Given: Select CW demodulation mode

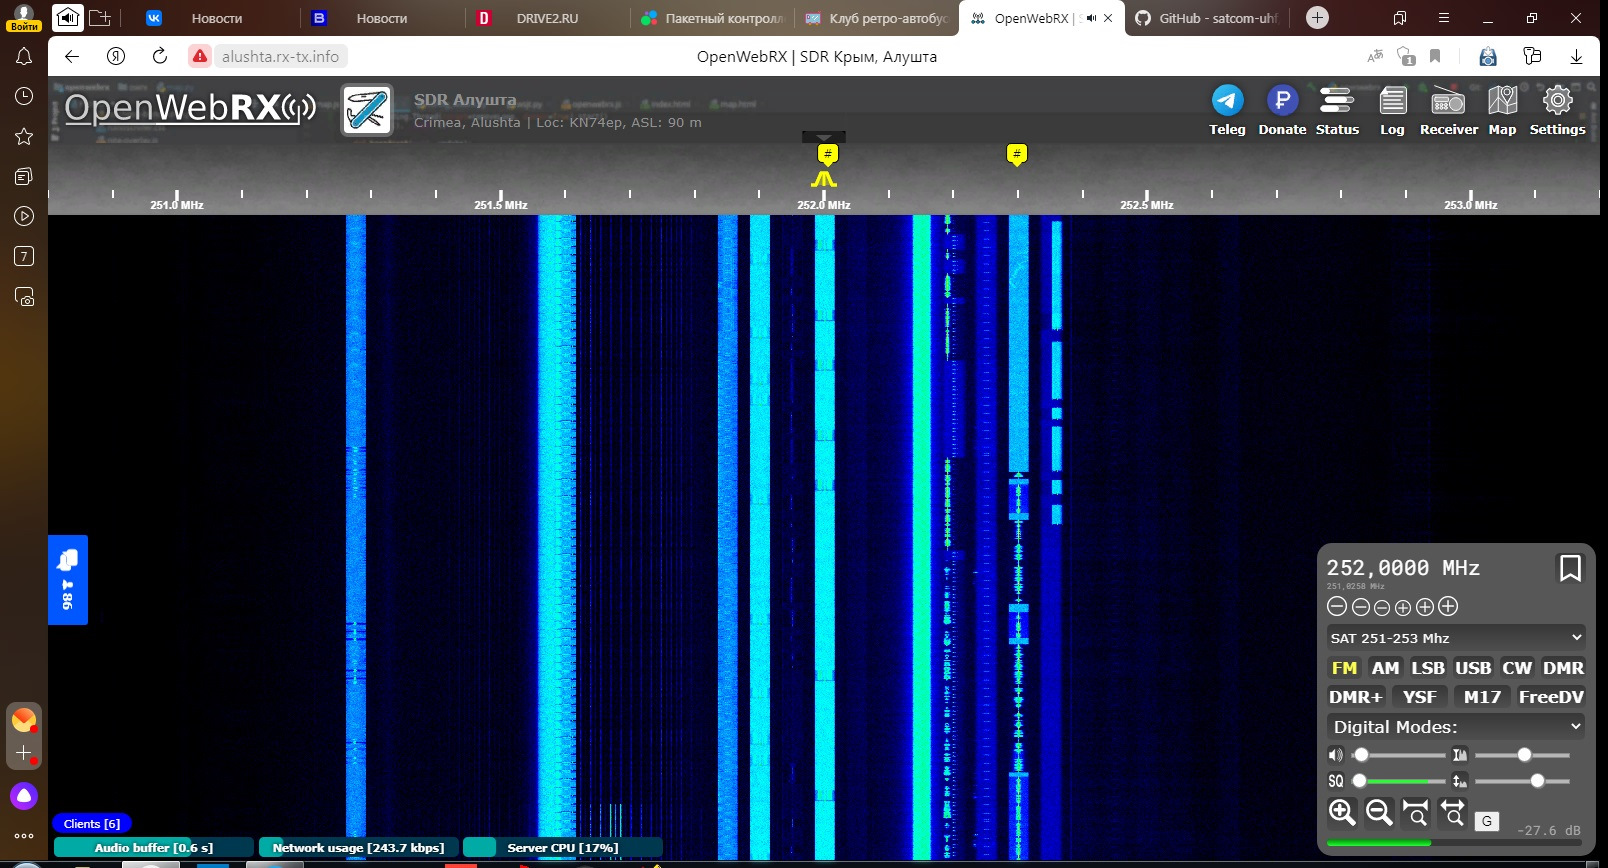Looking at the screenshot, I should point(1517,668).
